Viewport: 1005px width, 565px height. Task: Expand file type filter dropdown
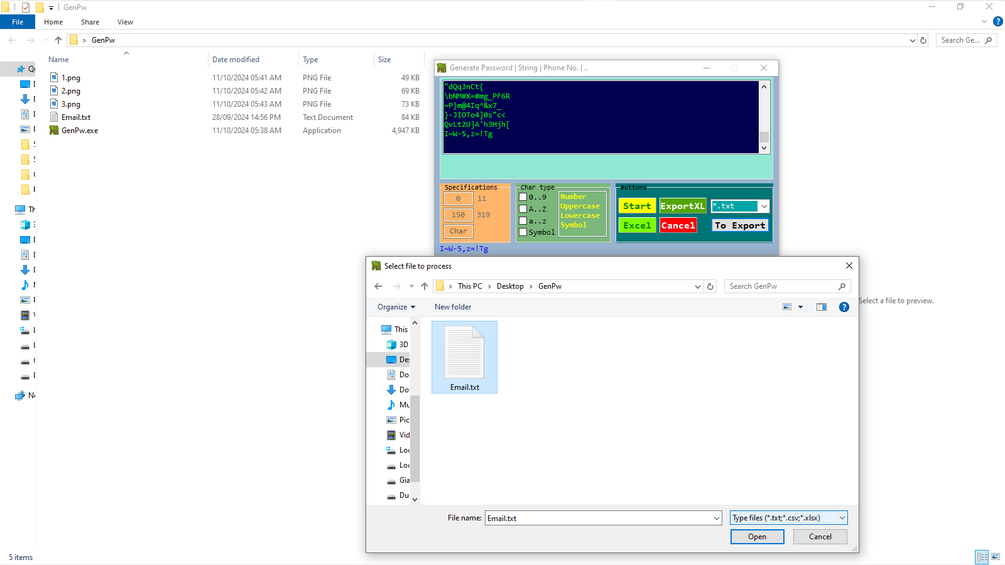click(x=842, y=518)
